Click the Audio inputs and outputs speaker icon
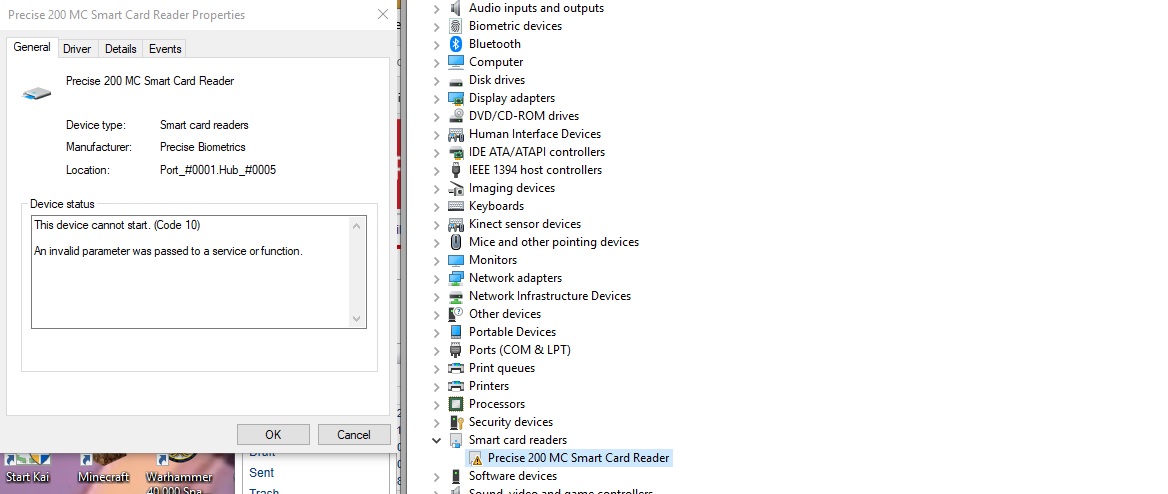Viewport: 1168px width, 494px height. (x=456, y=8)
